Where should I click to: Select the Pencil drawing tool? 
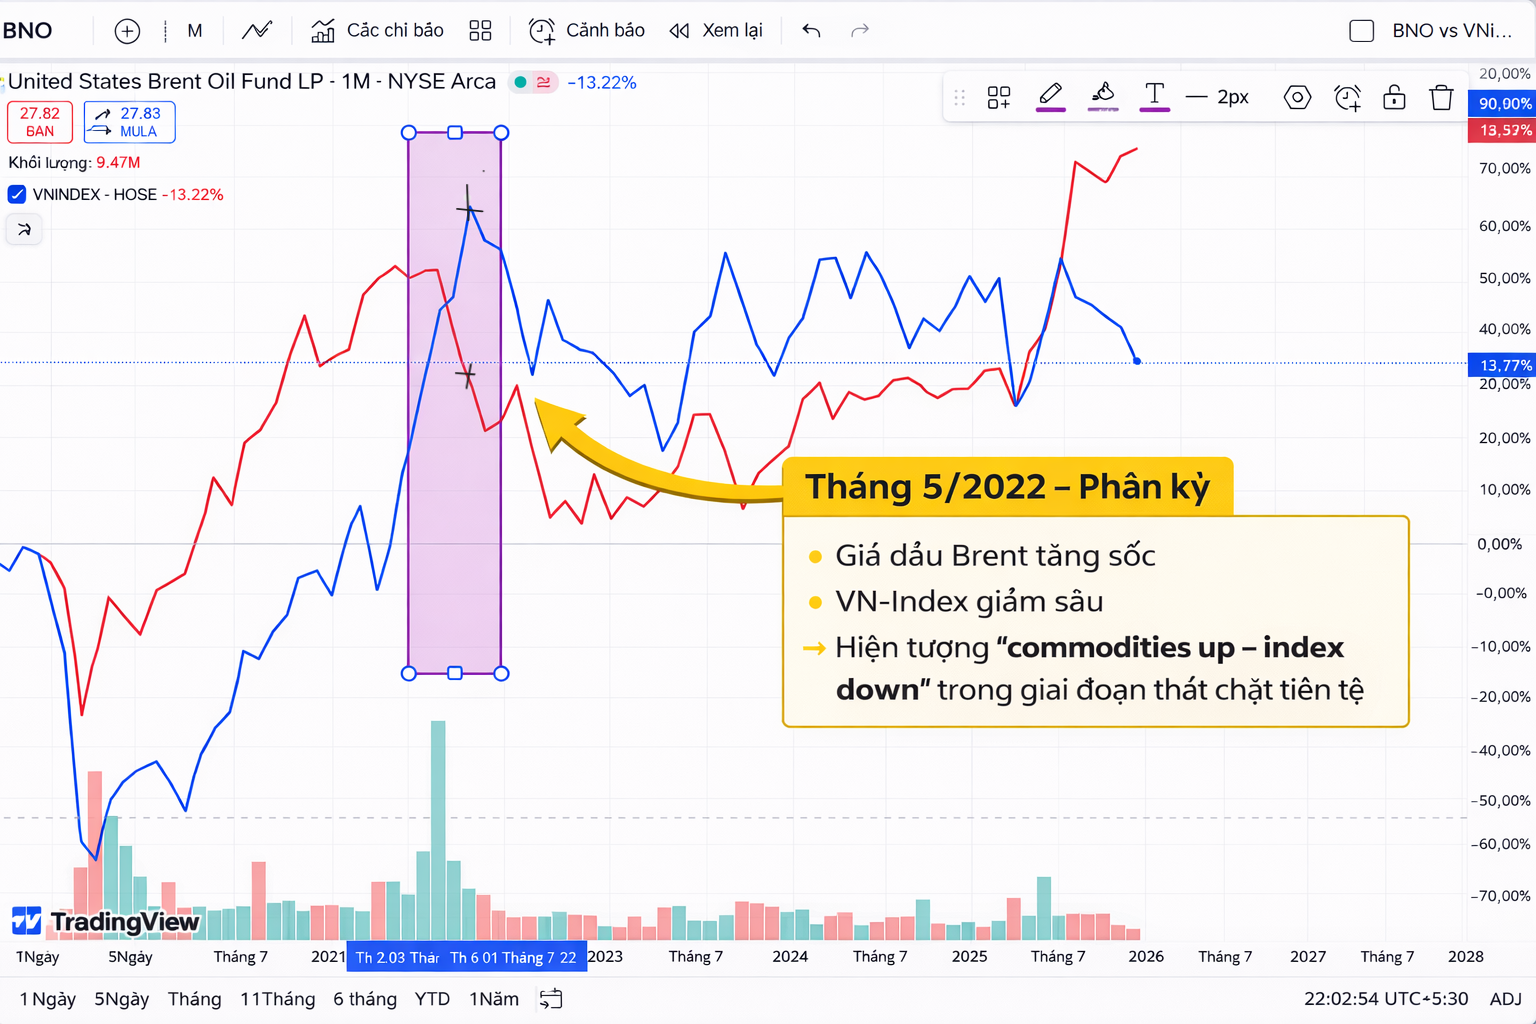1051,97
